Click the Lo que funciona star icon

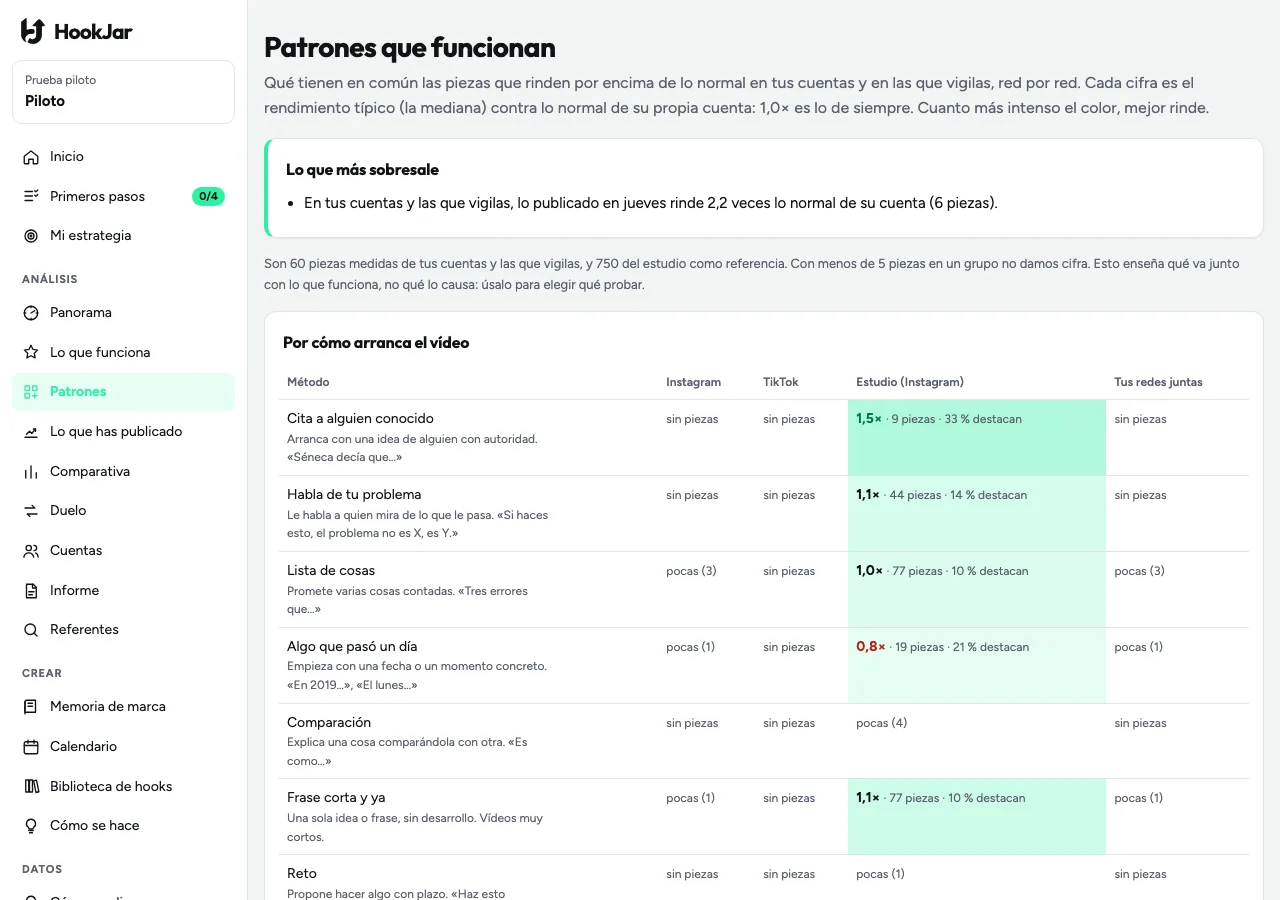pos(31,353)
